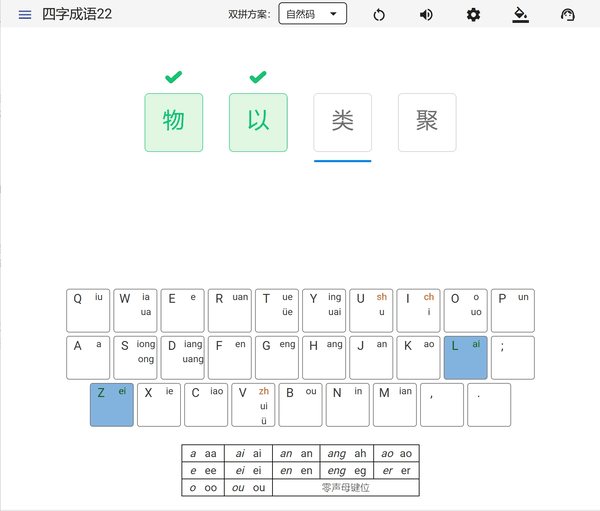Select the character card 聚
Viewport: 600px width, 511px height.
pyautogui.click(x=427, y=122)
